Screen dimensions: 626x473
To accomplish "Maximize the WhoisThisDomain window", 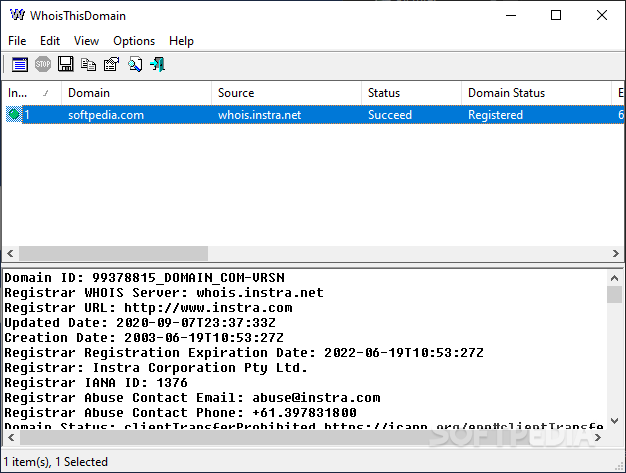I will [556, 15].
